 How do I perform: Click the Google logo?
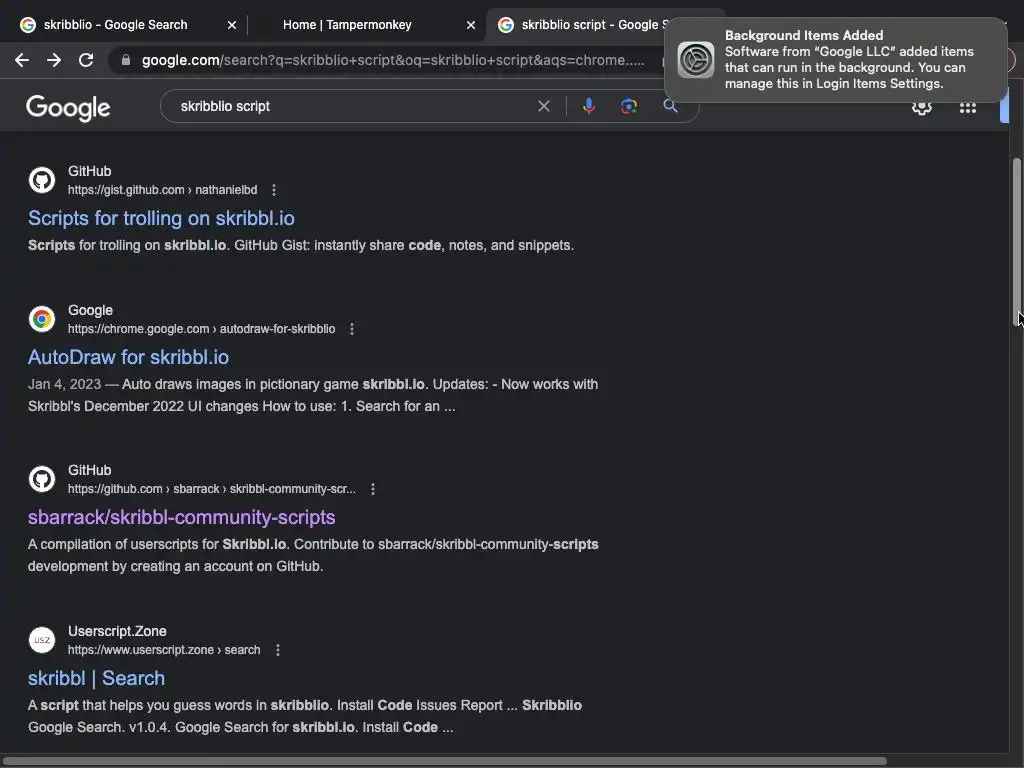pos(68,108)
